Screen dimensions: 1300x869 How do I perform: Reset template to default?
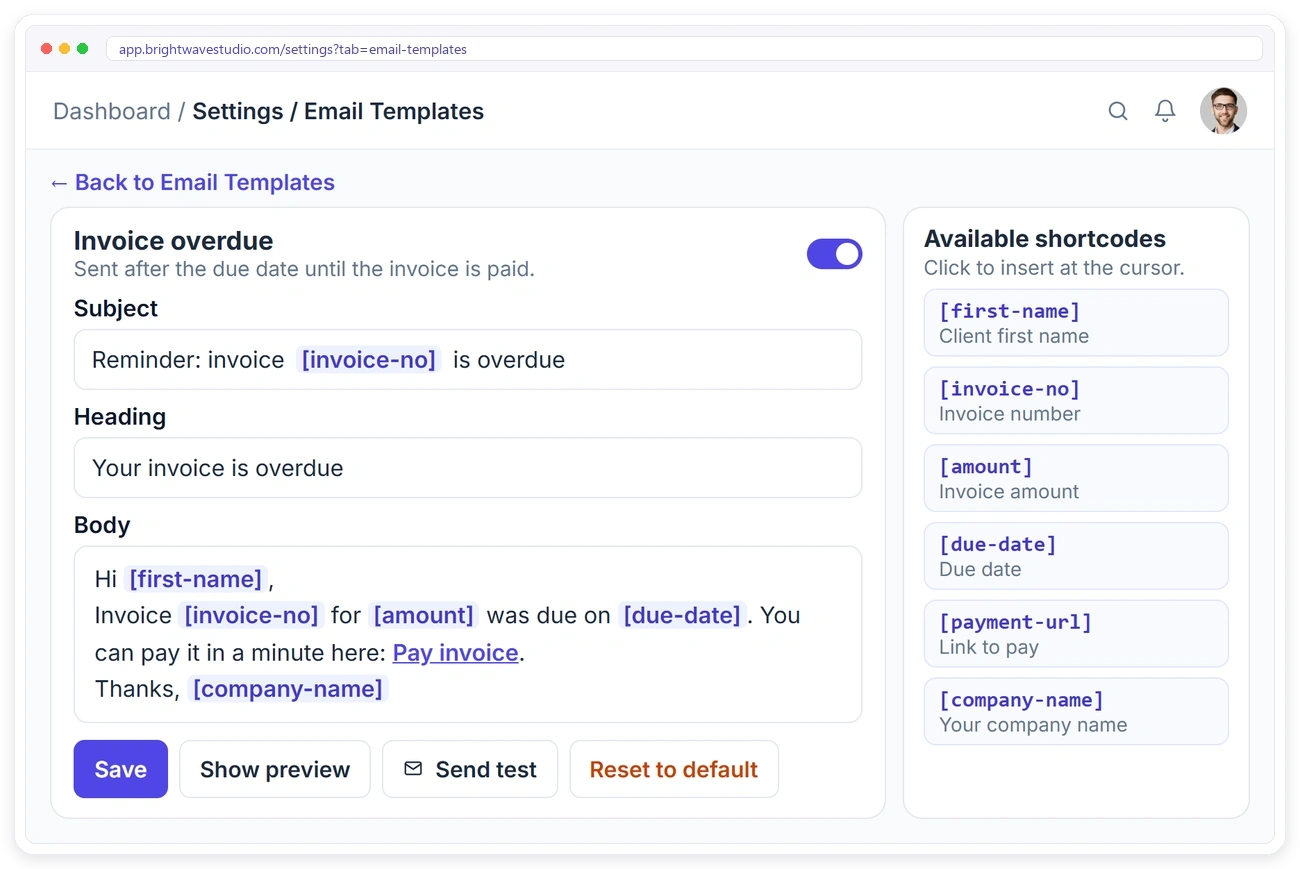click(674, 769)
